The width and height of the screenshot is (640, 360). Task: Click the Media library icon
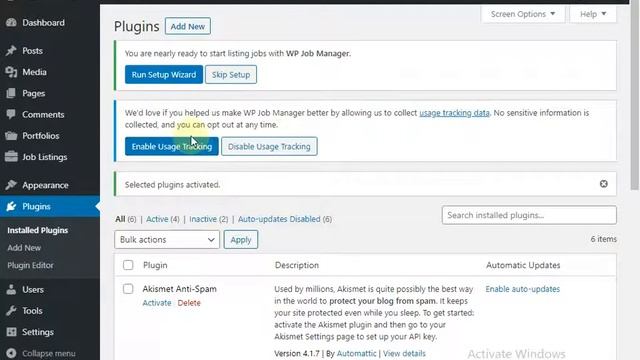[11, 72]
